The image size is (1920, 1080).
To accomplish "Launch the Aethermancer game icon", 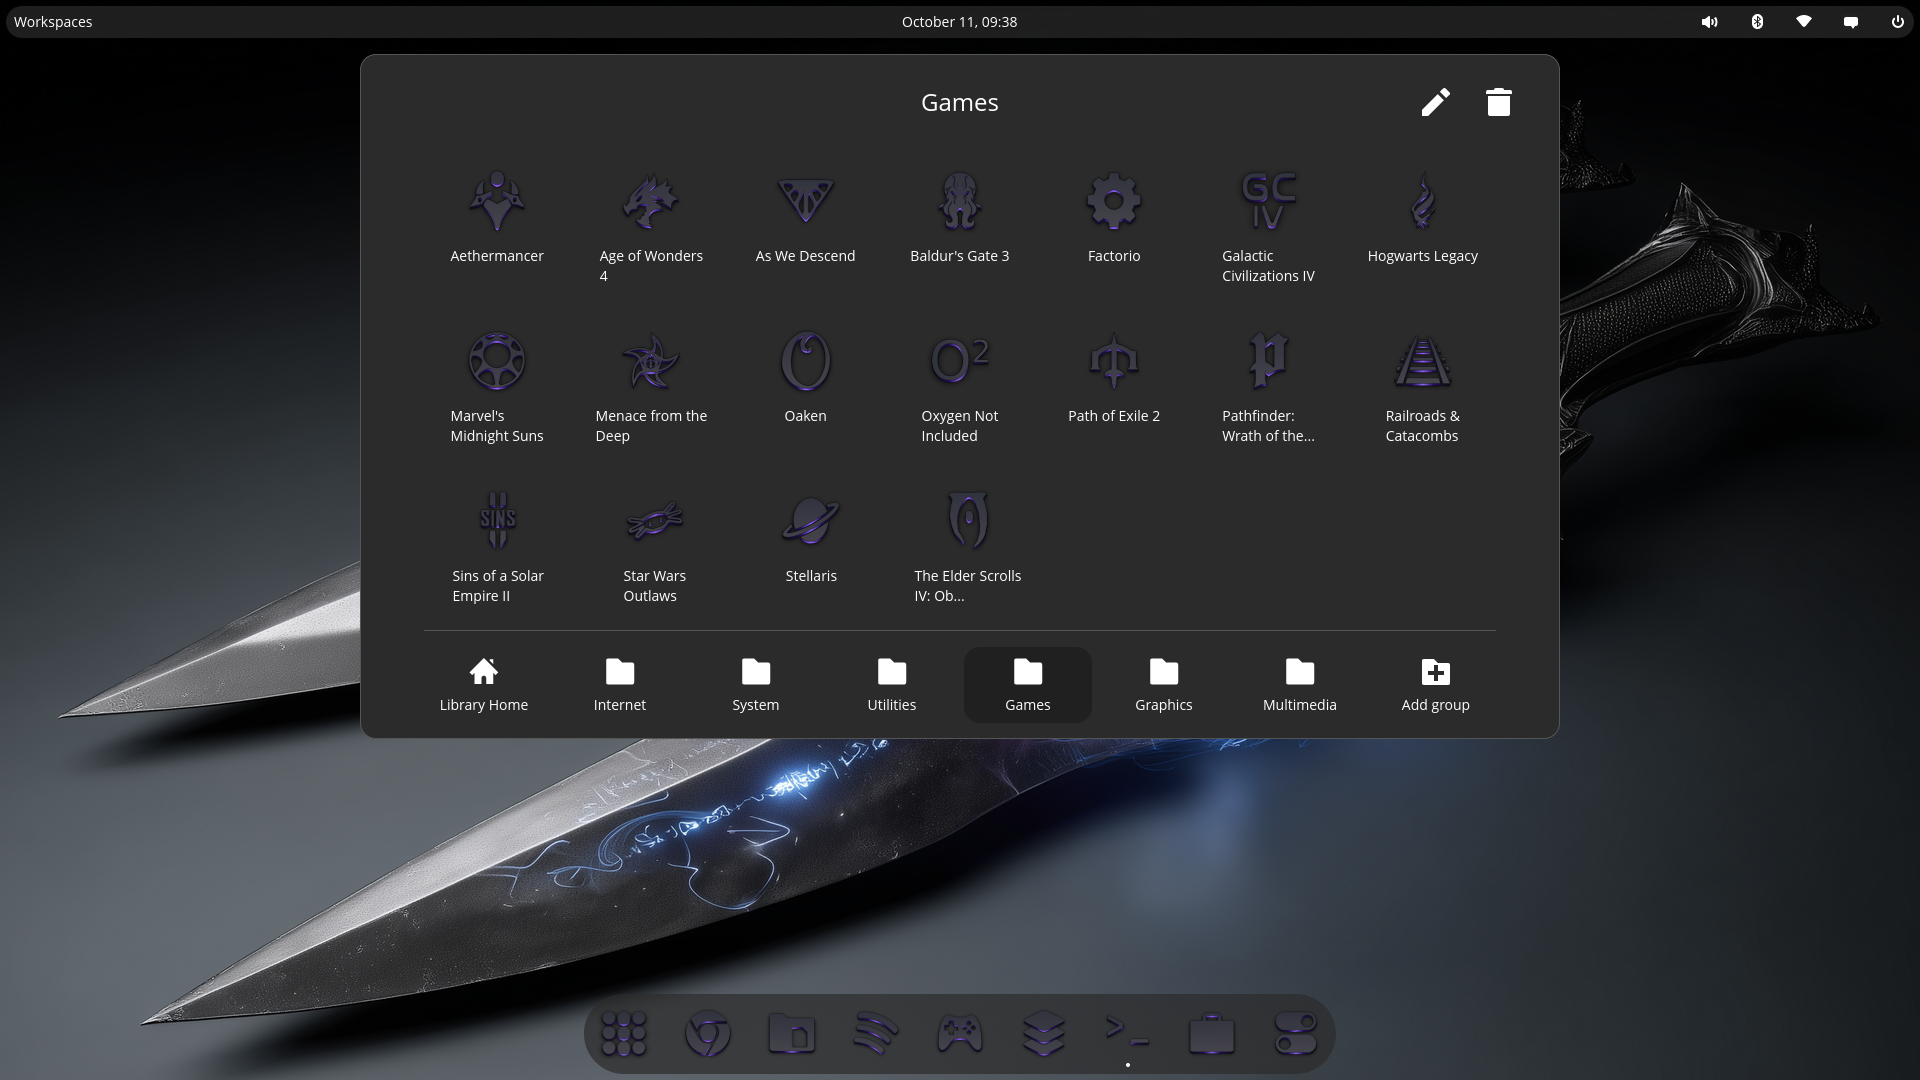I will click(497, 203).
